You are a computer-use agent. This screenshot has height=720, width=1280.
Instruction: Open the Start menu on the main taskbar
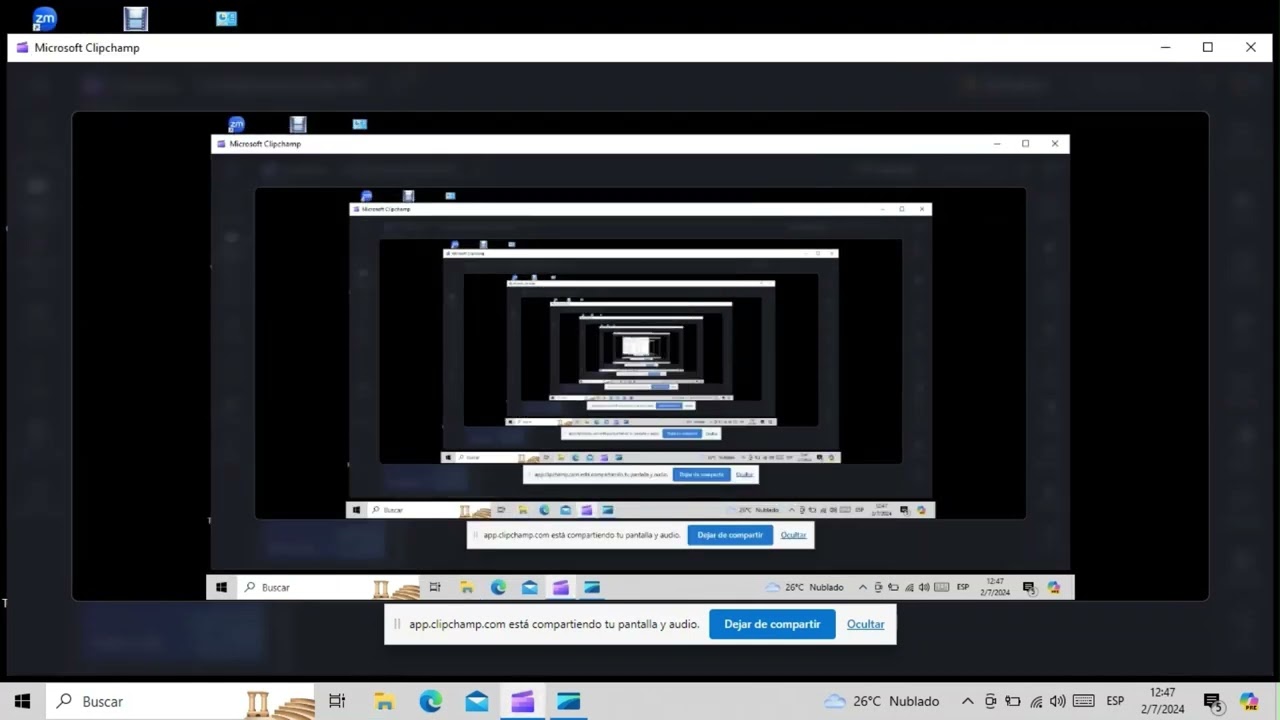[x=22, y=701]
